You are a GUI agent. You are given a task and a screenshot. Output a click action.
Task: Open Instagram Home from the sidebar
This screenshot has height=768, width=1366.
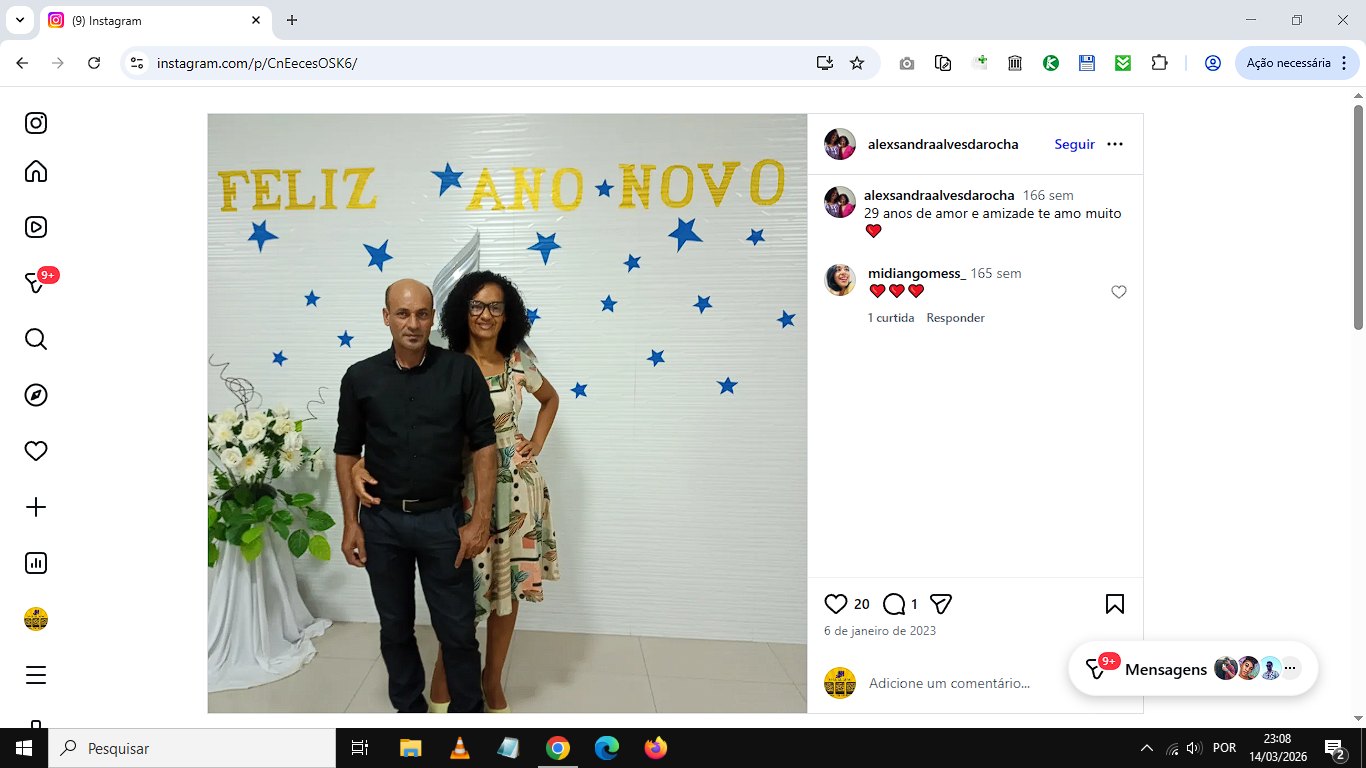click(36, 171)
